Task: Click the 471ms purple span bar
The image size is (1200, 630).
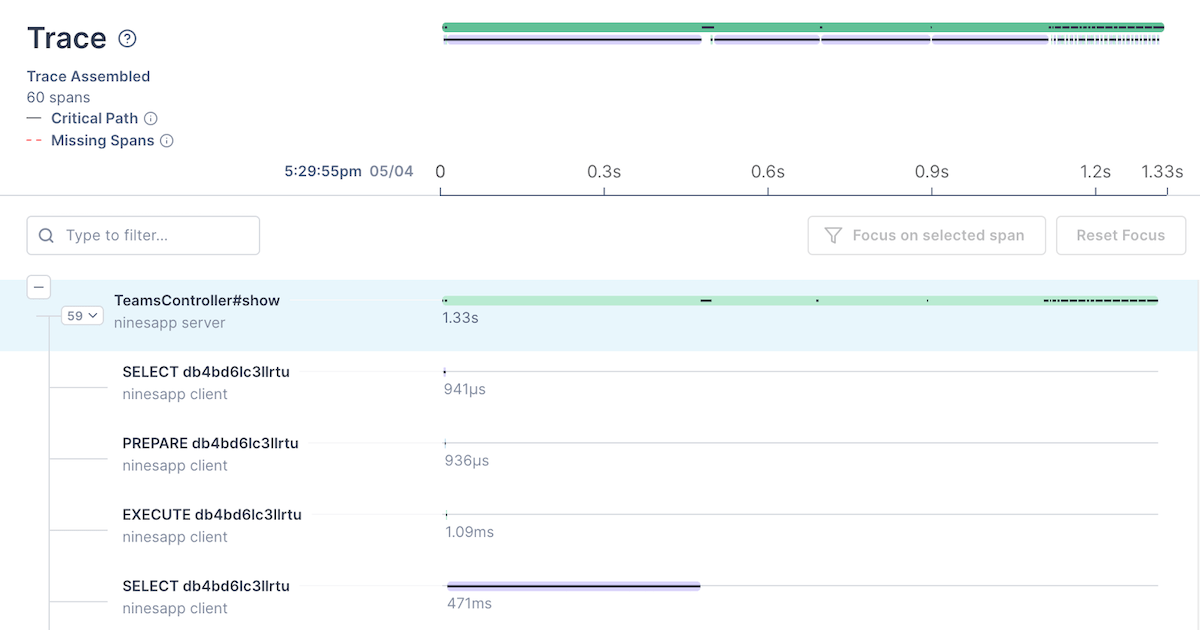Action: pyautogui.click(x=573, y=586)
